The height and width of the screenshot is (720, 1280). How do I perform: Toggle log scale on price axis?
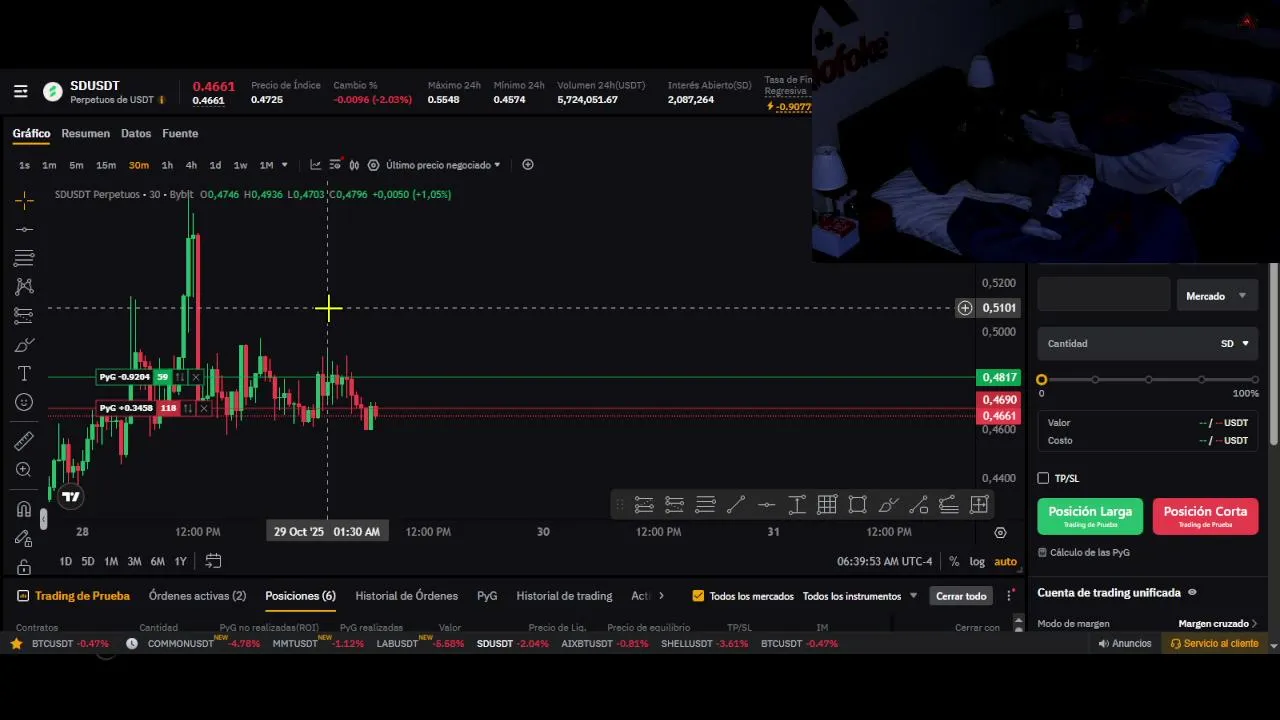[977, 562]
